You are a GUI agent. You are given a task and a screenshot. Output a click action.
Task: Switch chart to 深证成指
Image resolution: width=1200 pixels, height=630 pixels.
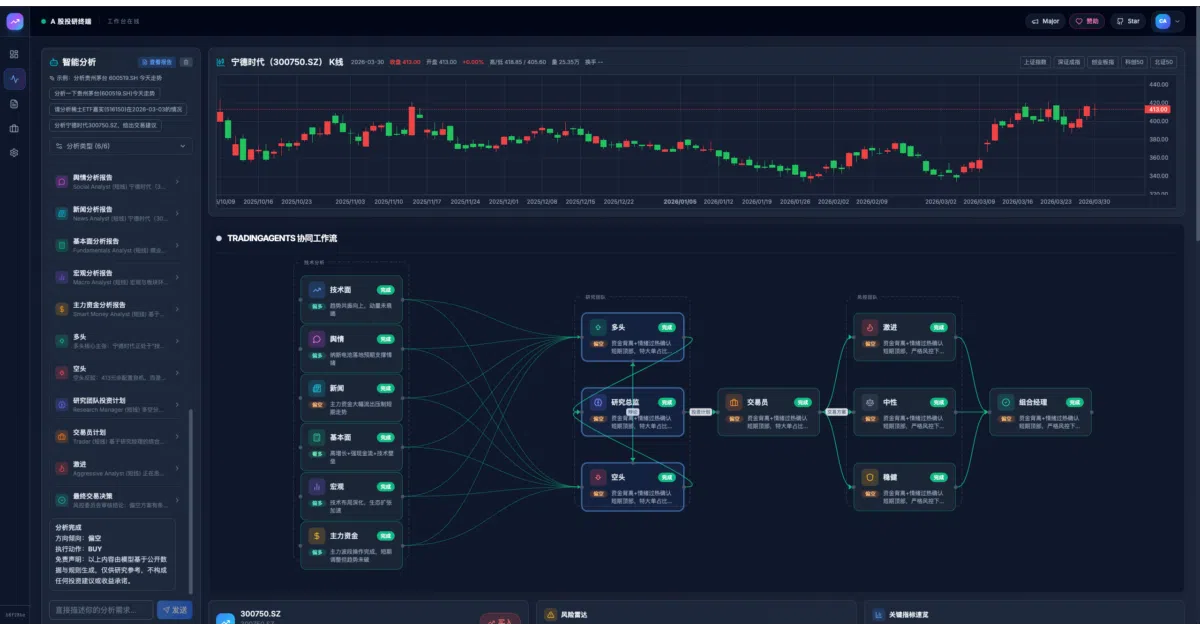click(1069, 62)
